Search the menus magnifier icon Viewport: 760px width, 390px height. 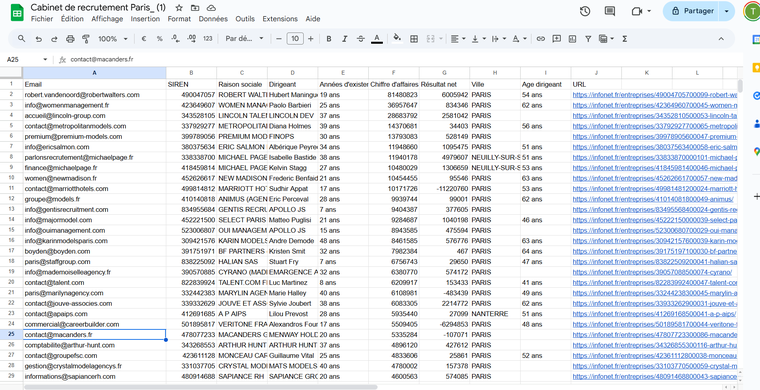pyautogui.click(x=21, y=39)
